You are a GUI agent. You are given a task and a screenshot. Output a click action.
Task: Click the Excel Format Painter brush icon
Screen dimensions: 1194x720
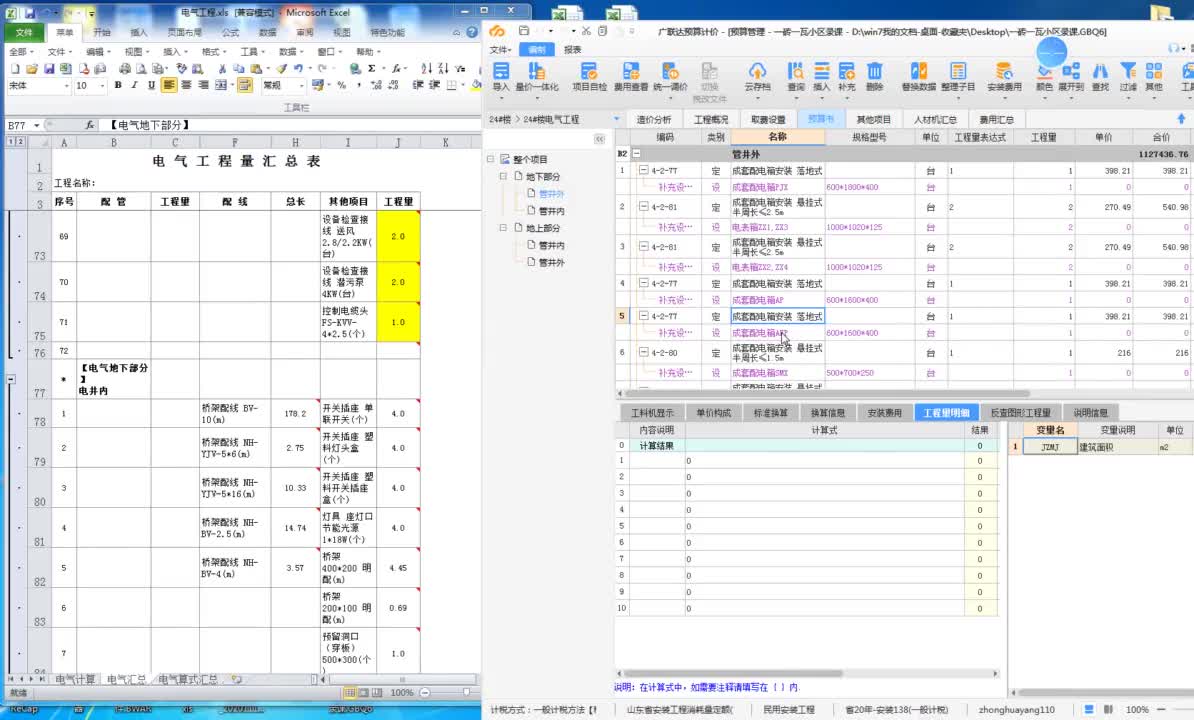coord(281,68)
